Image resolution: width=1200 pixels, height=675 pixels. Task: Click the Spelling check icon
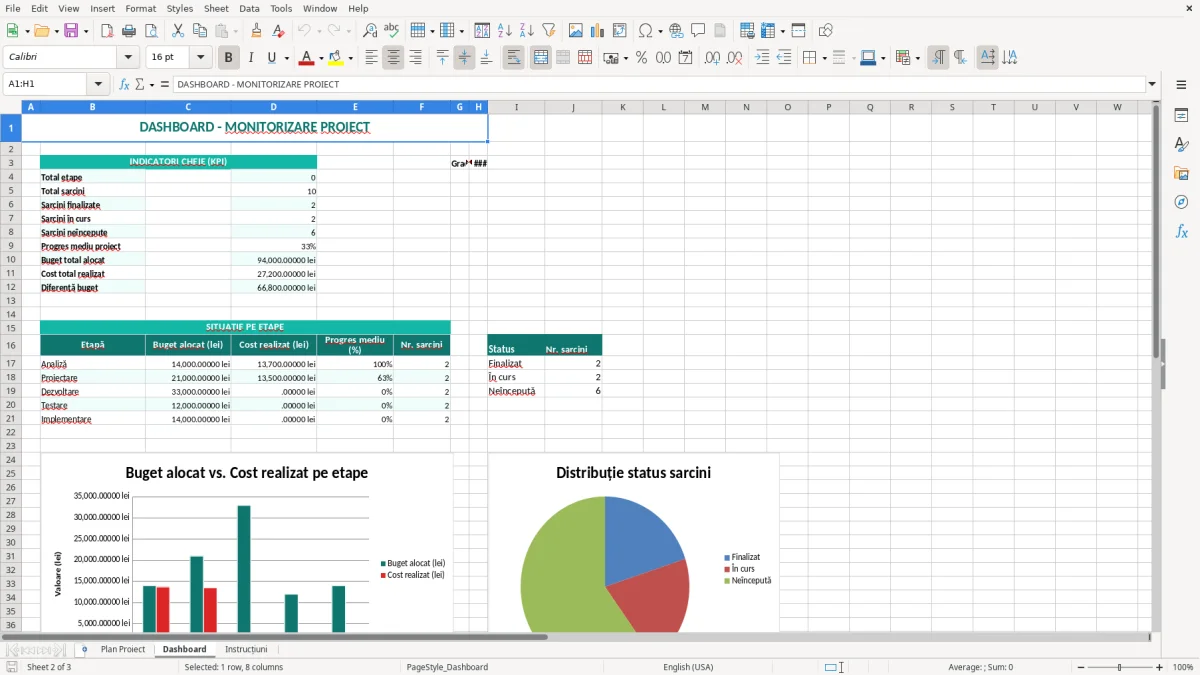click(392, 31)
